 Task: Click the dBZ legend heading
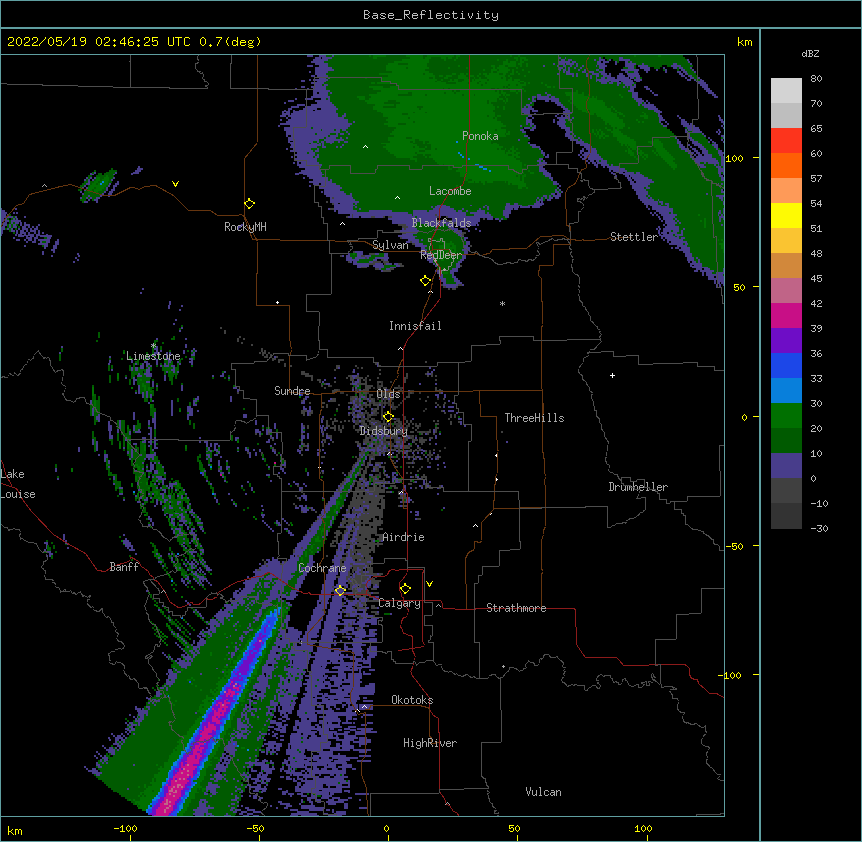tap(810, 54)
